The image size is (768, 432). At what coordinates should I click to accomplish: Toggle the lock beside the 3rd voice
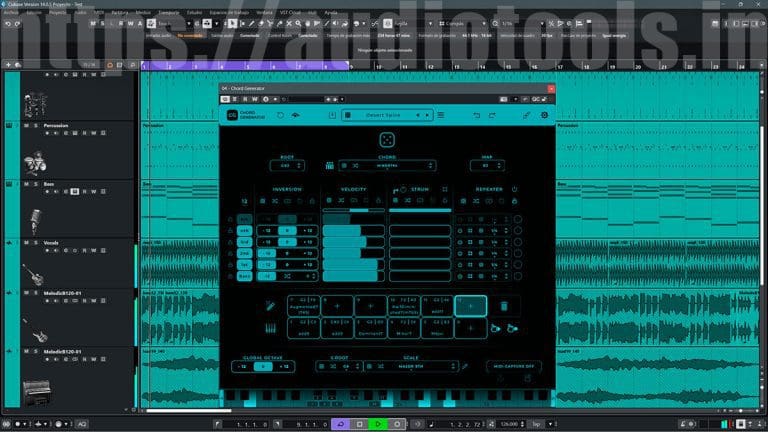click(x=230, y=242)
